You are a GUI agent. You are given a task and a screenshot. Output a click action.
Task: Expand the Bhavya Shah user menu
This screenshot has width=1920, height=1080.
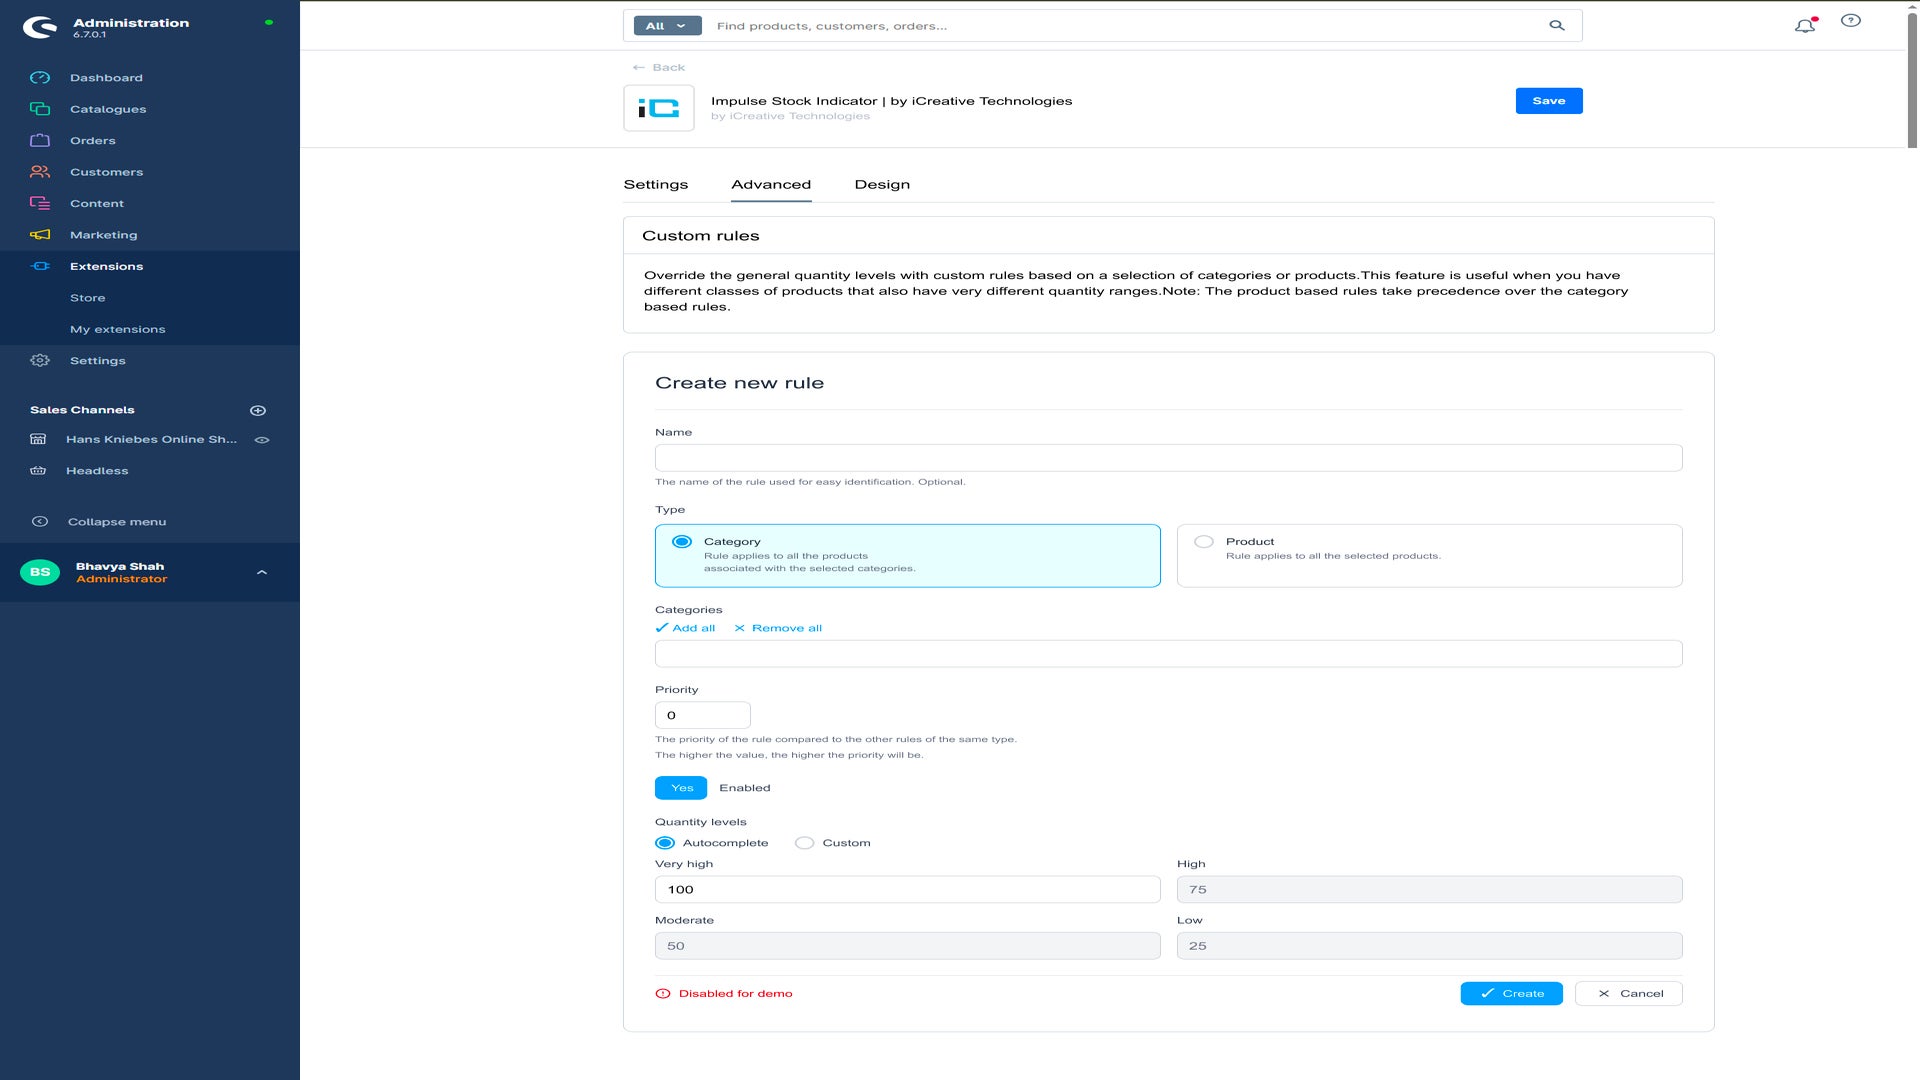(x=262, y=573)
